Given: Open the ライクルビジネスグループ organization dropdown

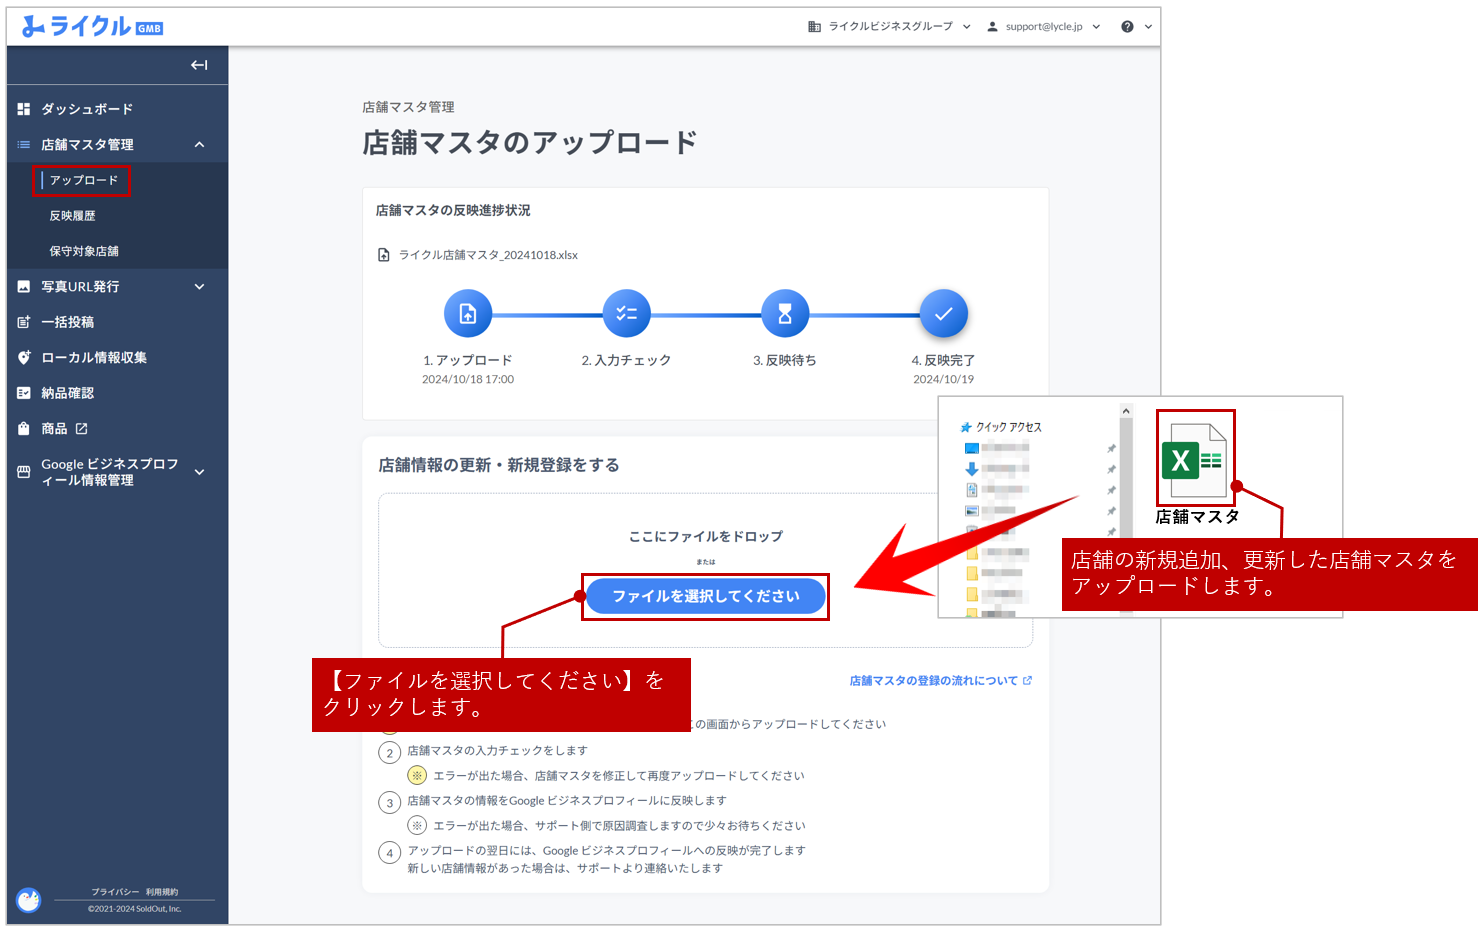Looking at the screenshot, I should [x=889, y=27].
